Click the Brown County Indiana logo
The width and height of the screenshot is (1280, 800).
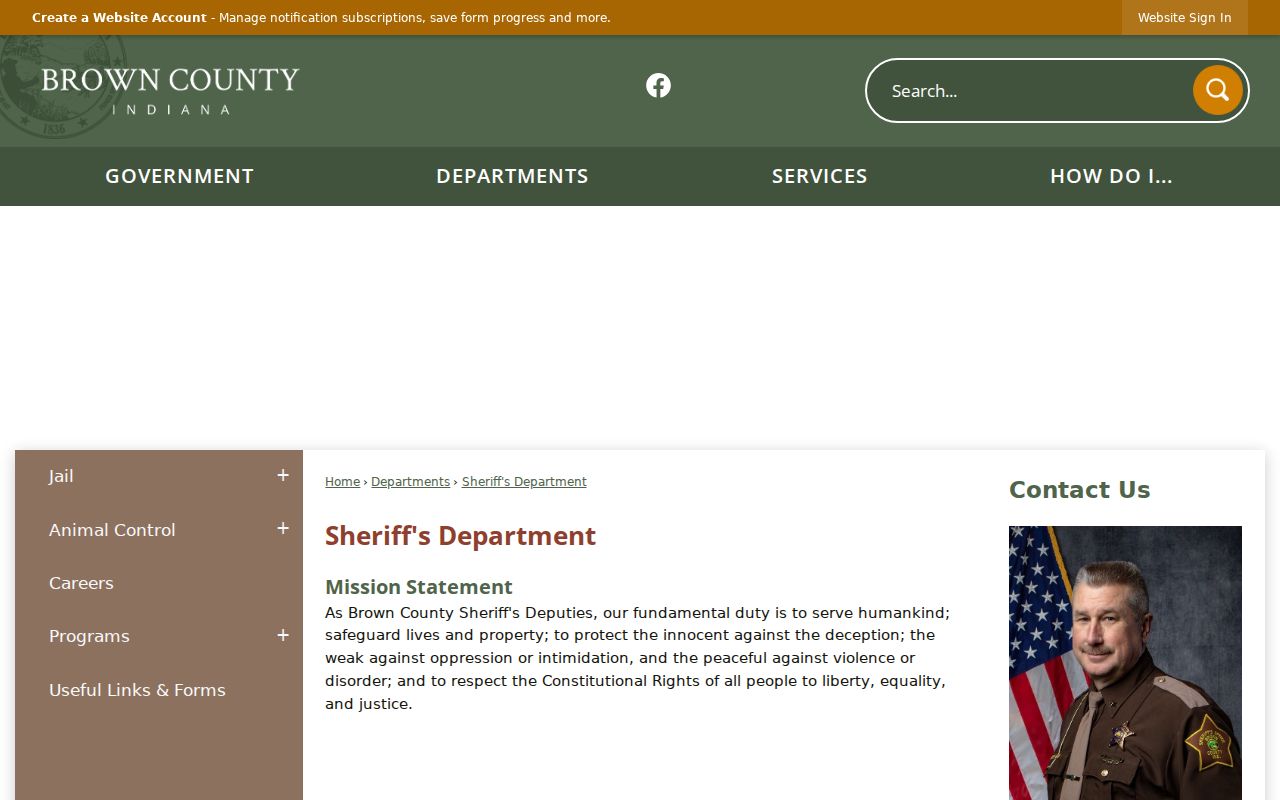(x=170, y=91)
